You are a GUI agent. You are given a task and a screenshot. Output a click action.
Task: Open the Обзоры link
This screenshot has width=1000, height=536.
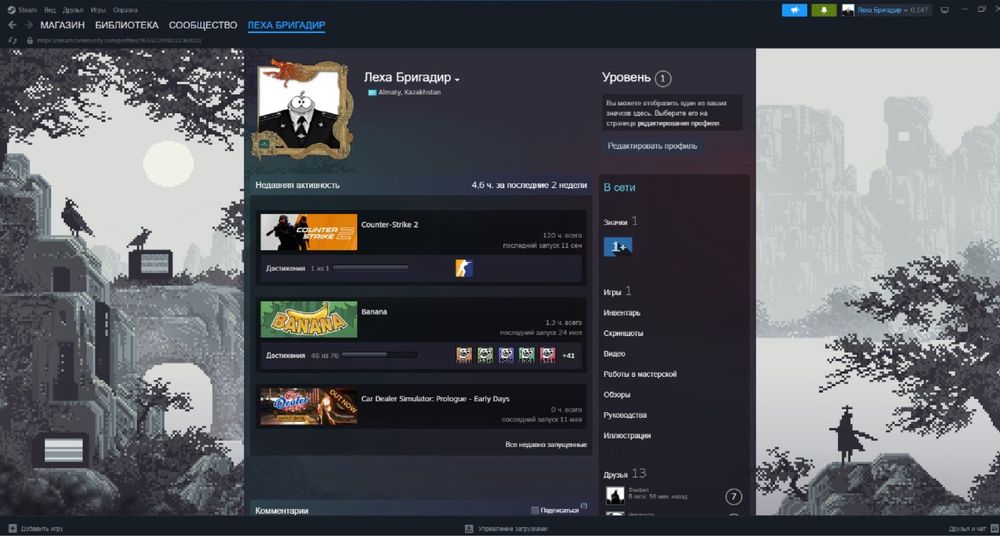[x=617, y=395]
